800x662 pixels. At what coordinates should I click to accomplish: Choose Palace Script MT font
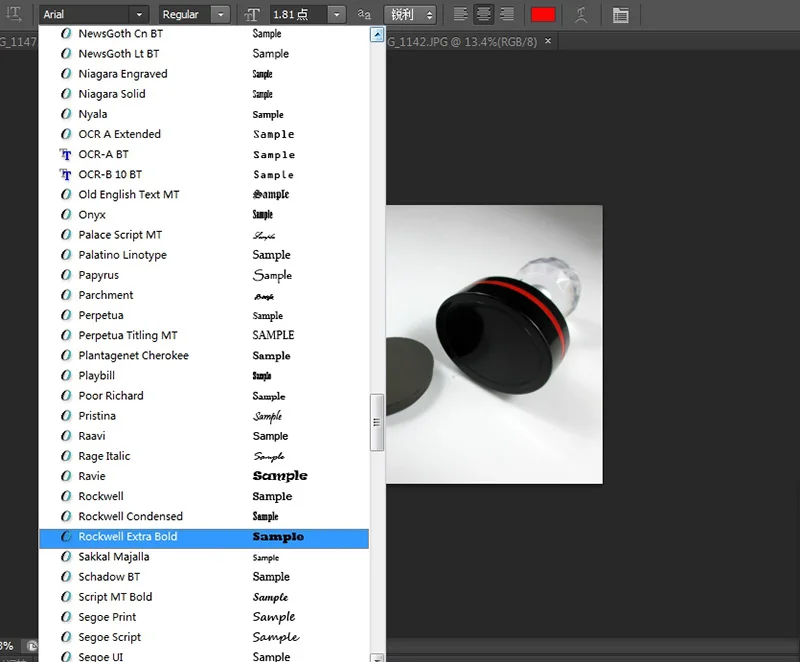[x=204, y=235]
